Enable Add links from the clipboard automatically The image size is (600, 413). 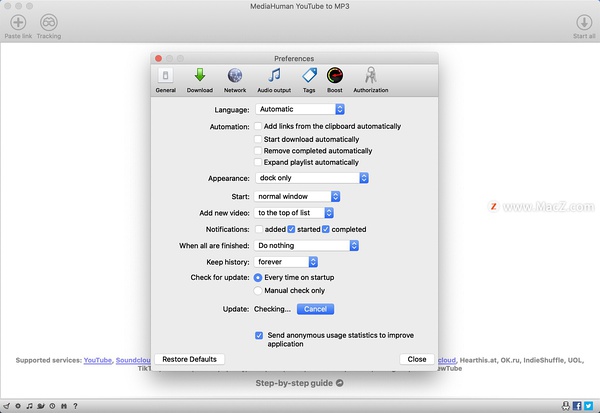point(258,126)
